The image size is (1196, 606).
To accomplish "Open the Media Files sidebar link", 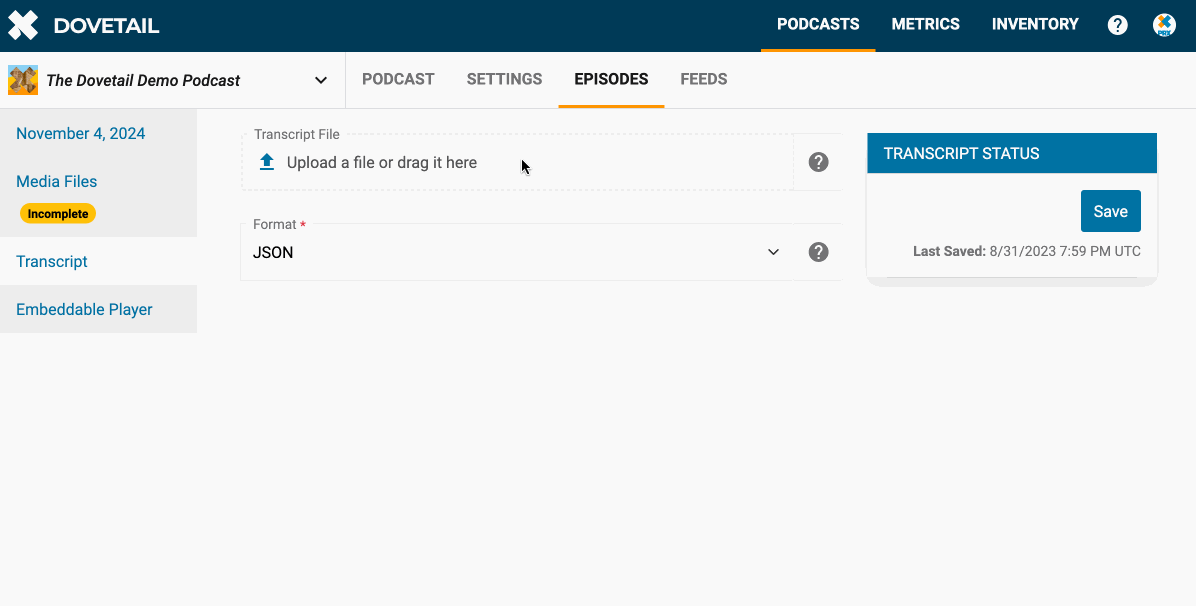I will pyautogui.click(x=56, y=182).
